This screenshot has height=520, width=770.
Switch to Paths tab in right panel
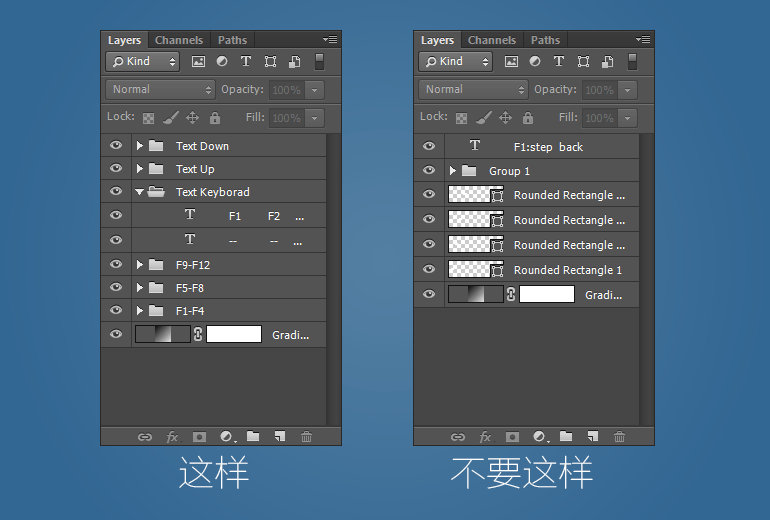(545, 40)
